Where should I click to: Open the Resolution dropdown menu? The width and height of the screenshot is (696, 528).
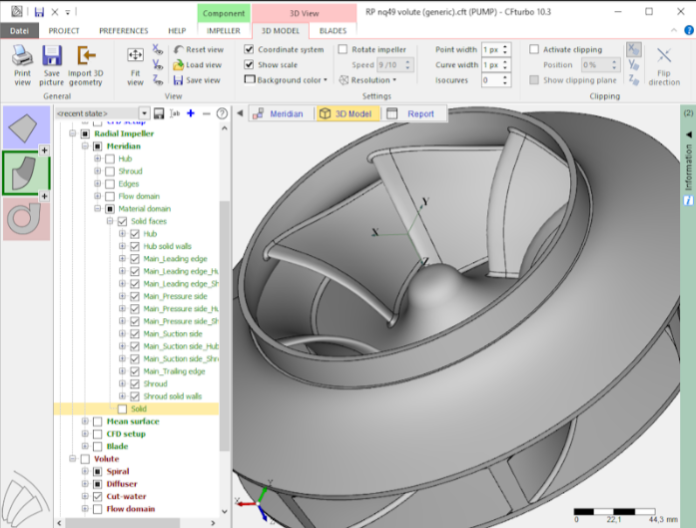coord(373,80)
